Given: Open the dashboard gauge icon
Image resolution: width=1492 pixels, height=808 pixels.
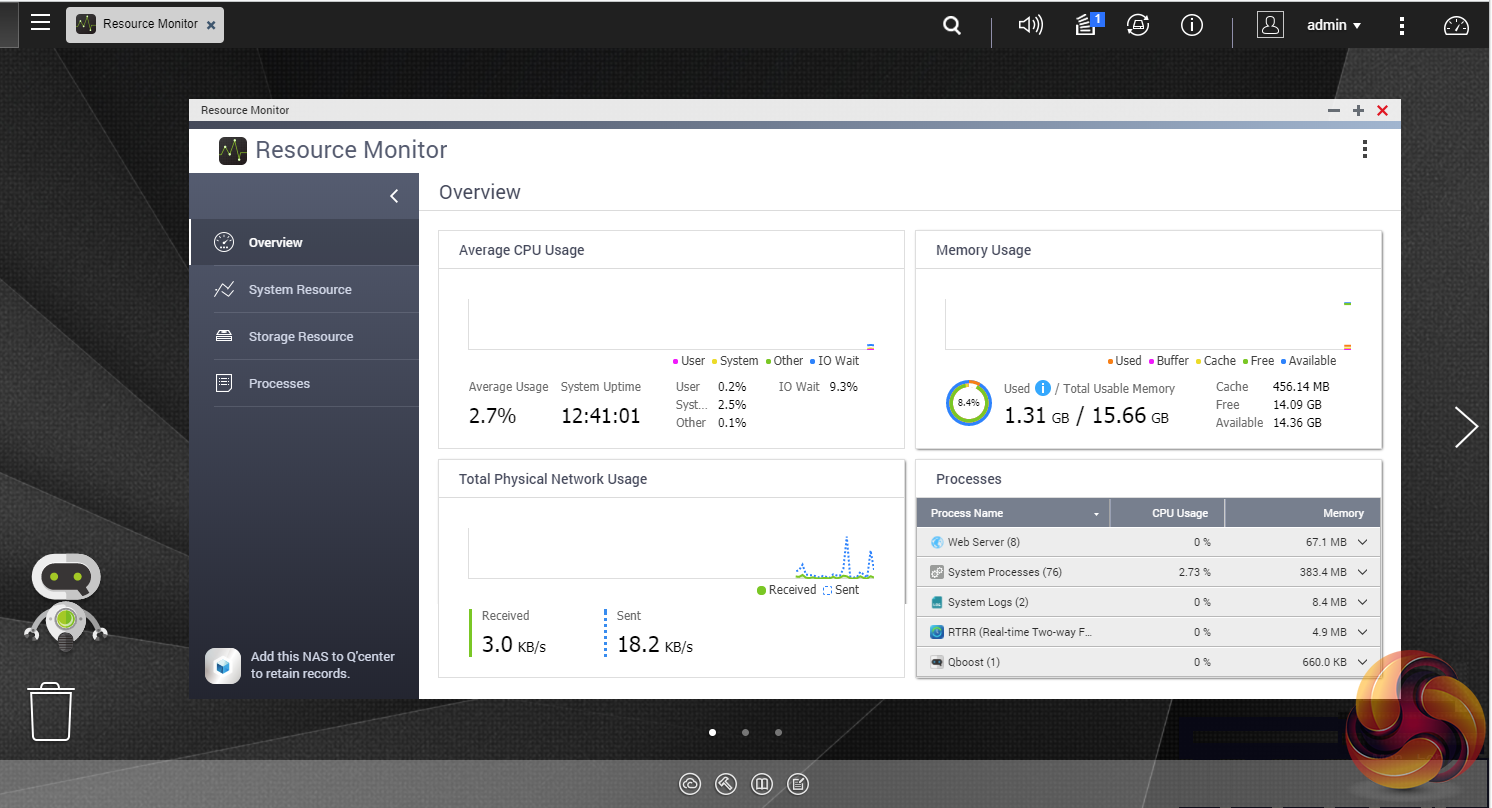Looking at the screenshot, I should pos(1456,26).
